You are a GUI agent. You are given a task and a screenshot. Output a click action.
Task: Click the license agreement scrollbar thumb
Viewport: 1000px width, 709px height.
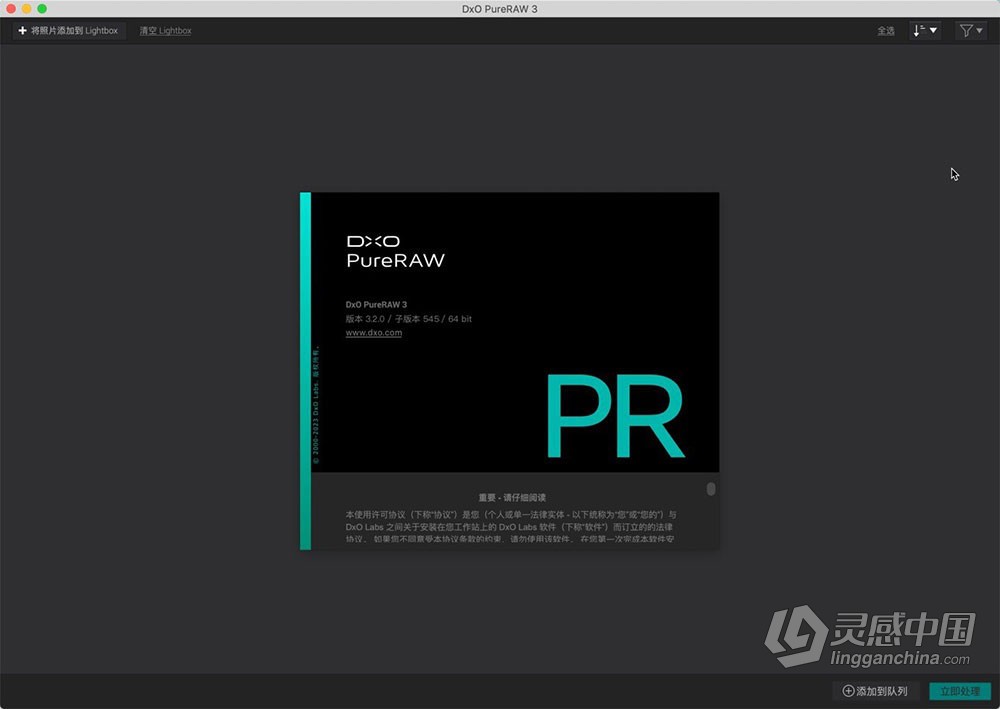(x=711, y=489)
